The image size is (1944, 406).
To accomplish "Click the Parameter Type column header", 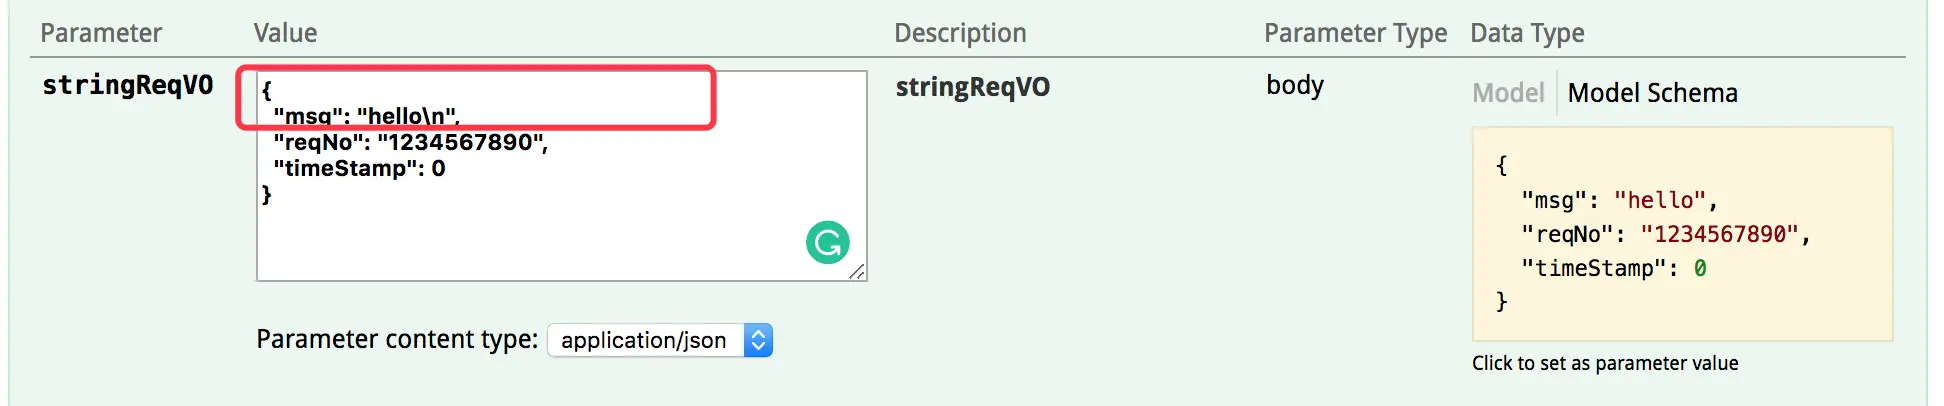I will coord(1355,33).
